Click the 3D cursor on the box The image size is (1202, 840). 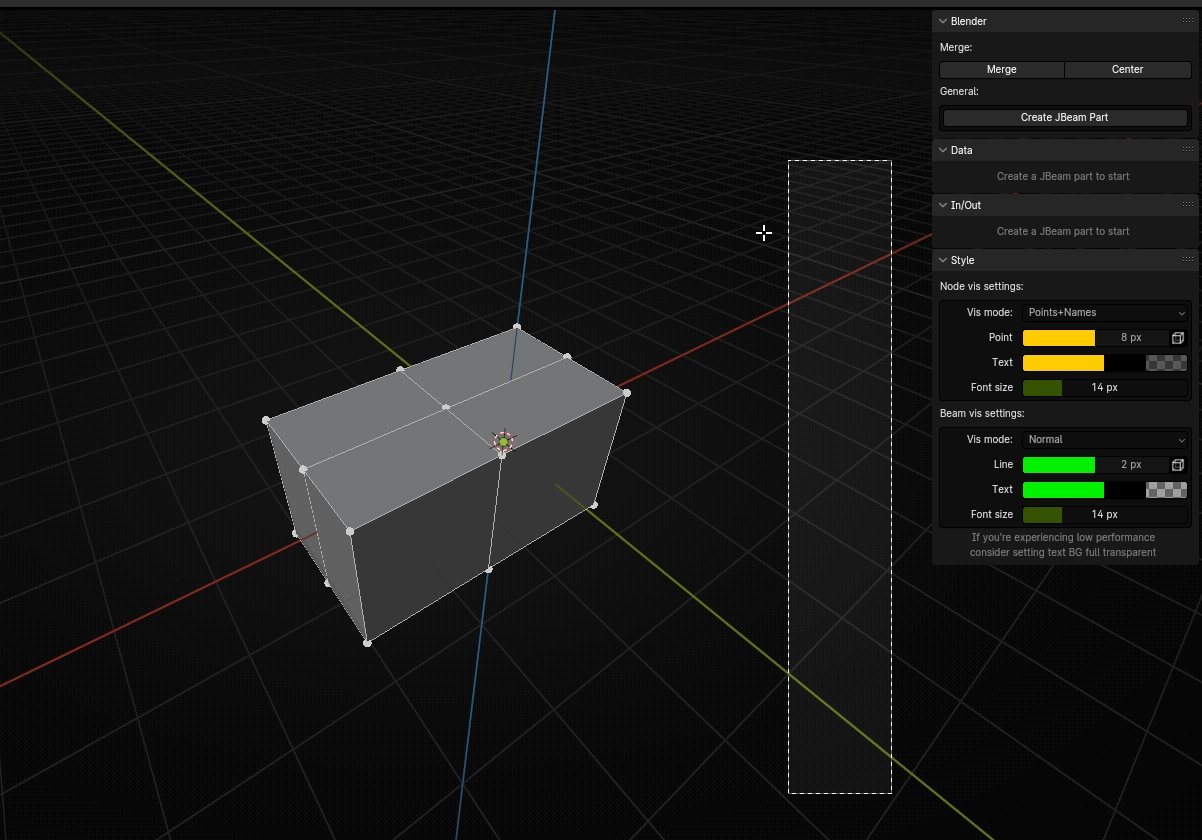point(503,441)
